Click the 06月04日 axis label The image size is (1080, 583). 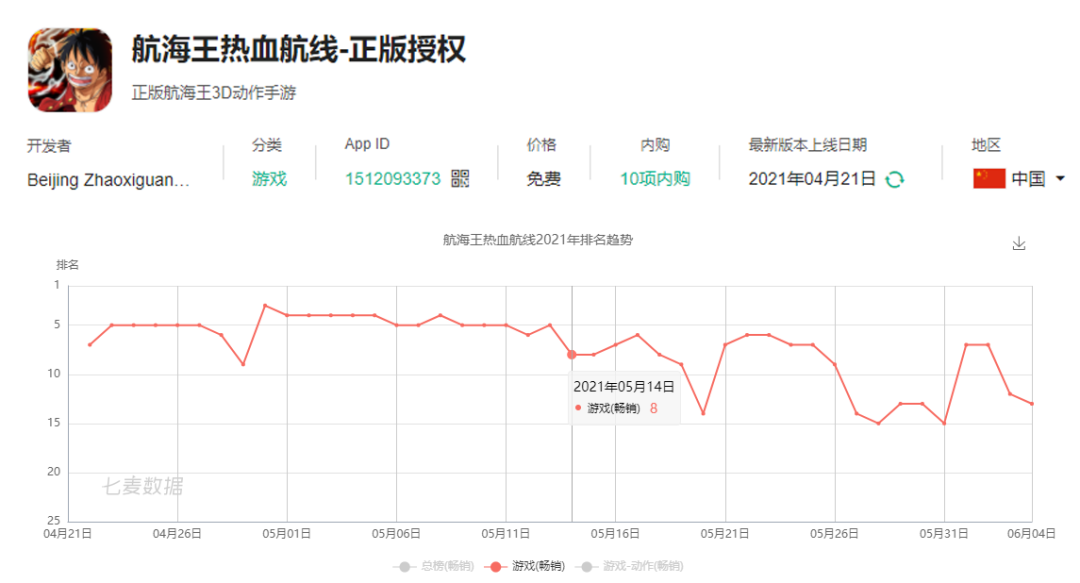(1031, 534)
